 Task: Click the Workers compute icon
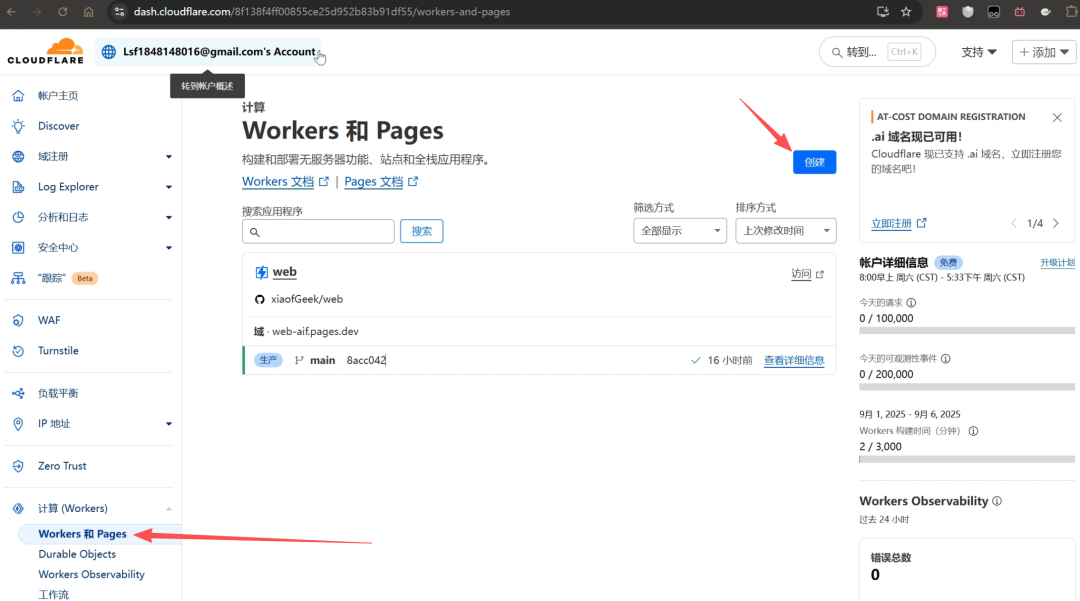tap(19, 509)
